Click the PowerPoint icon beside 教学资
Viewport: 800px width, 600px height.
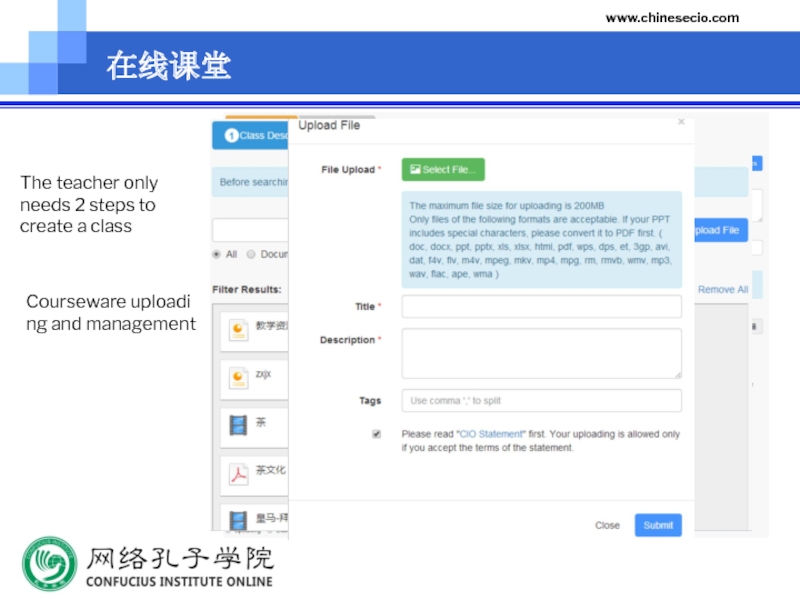[238, 329]
